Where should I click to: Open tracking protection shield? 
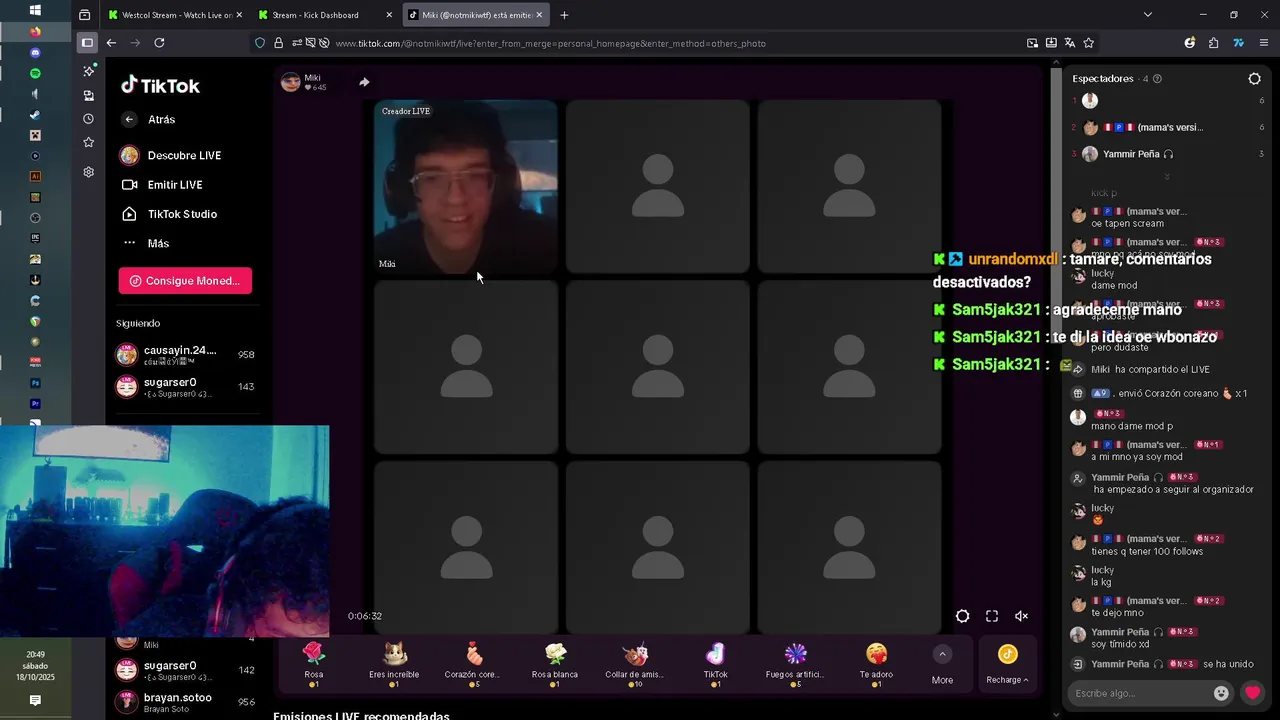click(x=260, y=43)
